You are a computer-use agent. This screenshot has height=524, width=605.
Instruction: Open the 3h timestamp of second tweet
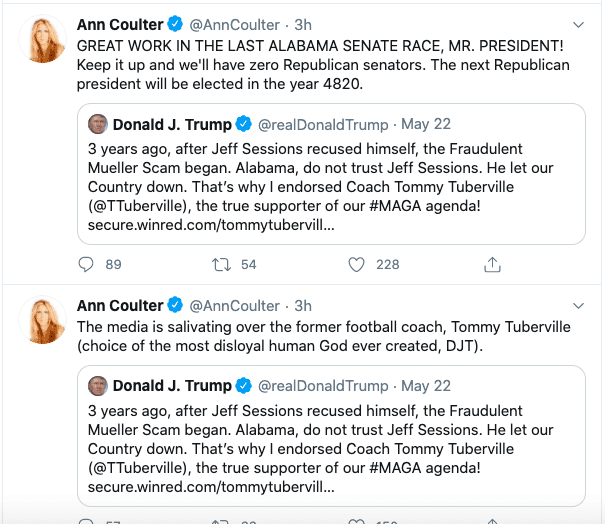pos(303,306)
